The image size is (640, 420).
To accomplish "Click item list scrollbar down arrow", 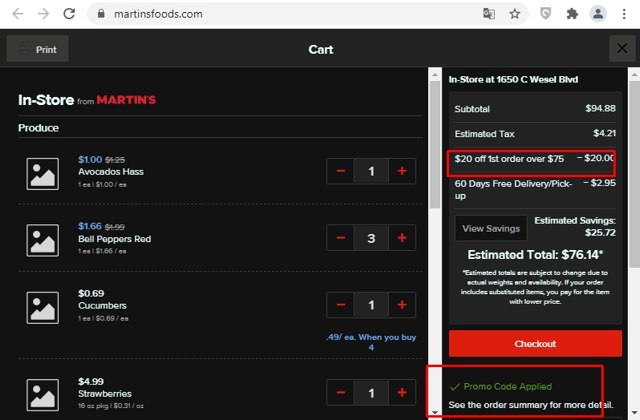I will [x=435, y=413].
